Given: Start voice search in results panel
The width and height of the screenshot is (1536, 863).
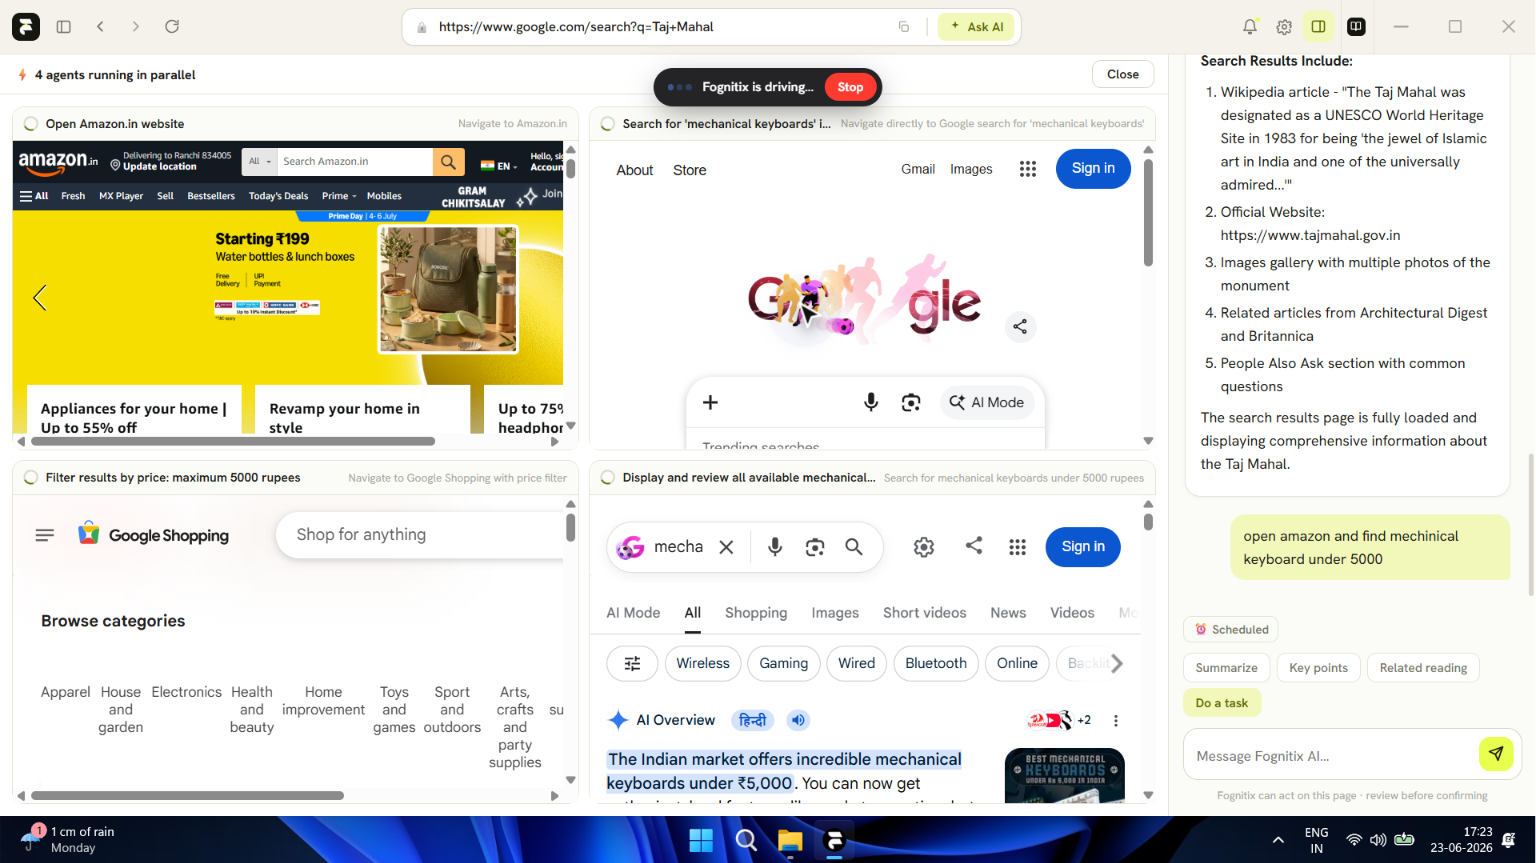Looking at the screenshot, I should click(x=775, y=547).
